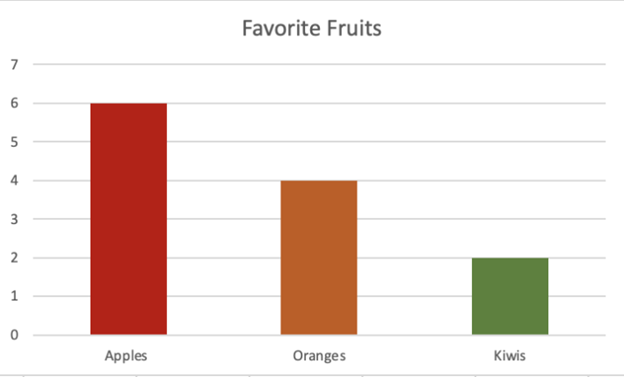Click the red Apples bar
The height and width of the screenshot is (377, 624).
129,219
